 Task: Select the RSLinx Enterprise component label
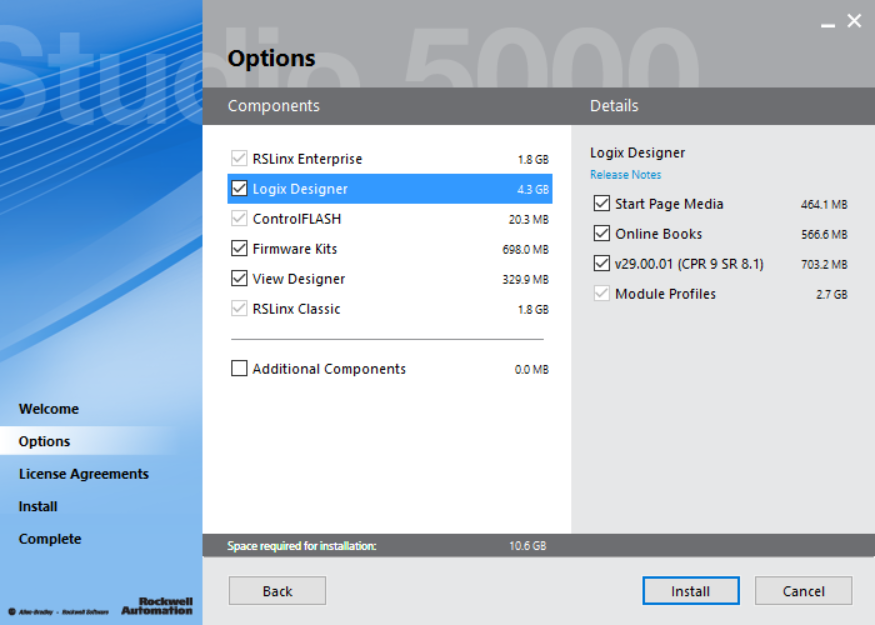point(307,159)
